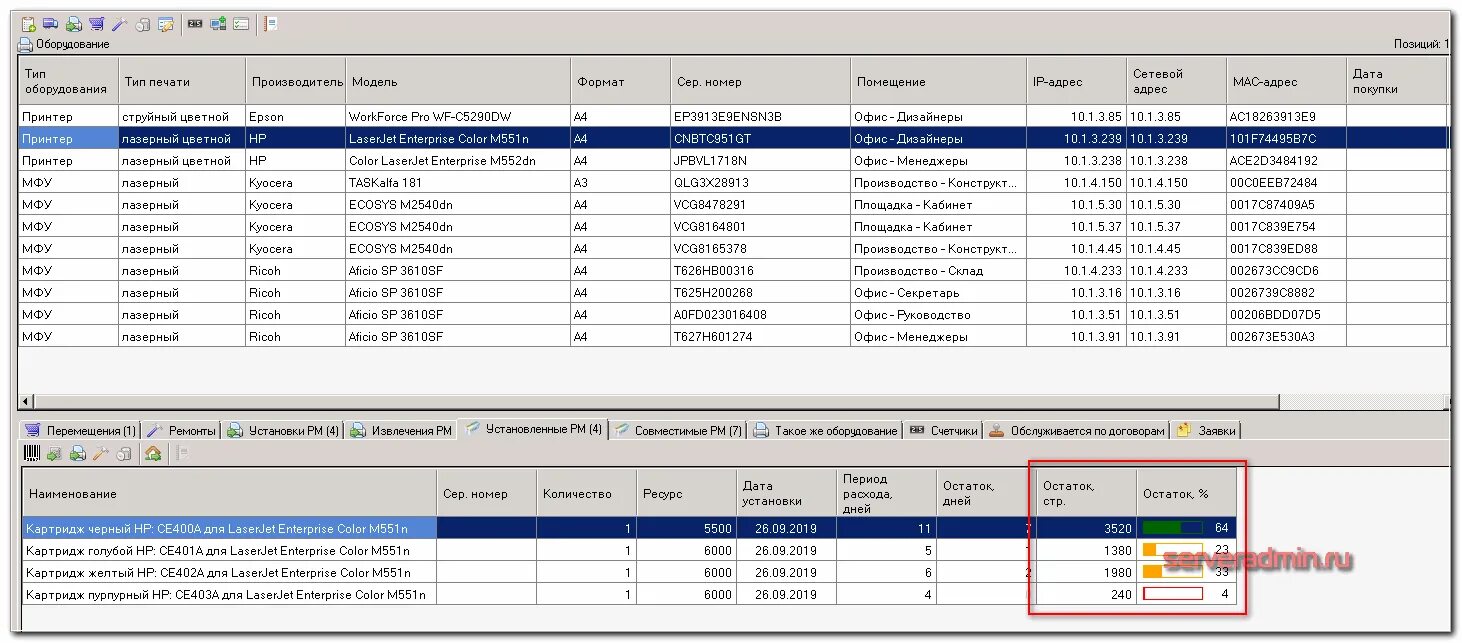Open the Такое же оборудование tab
This screenshot has height=643, width=1462.
click(826, 431)
